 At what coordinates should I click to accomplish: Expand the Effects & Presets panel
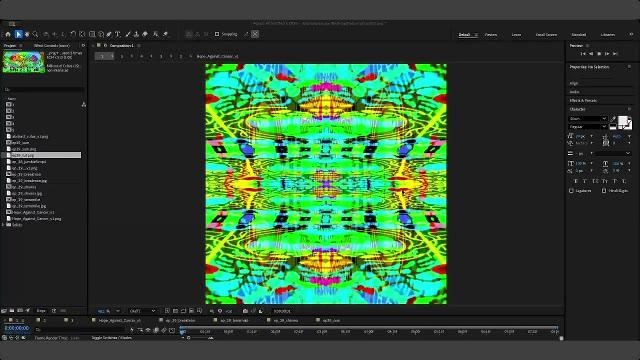pos(583,100)
